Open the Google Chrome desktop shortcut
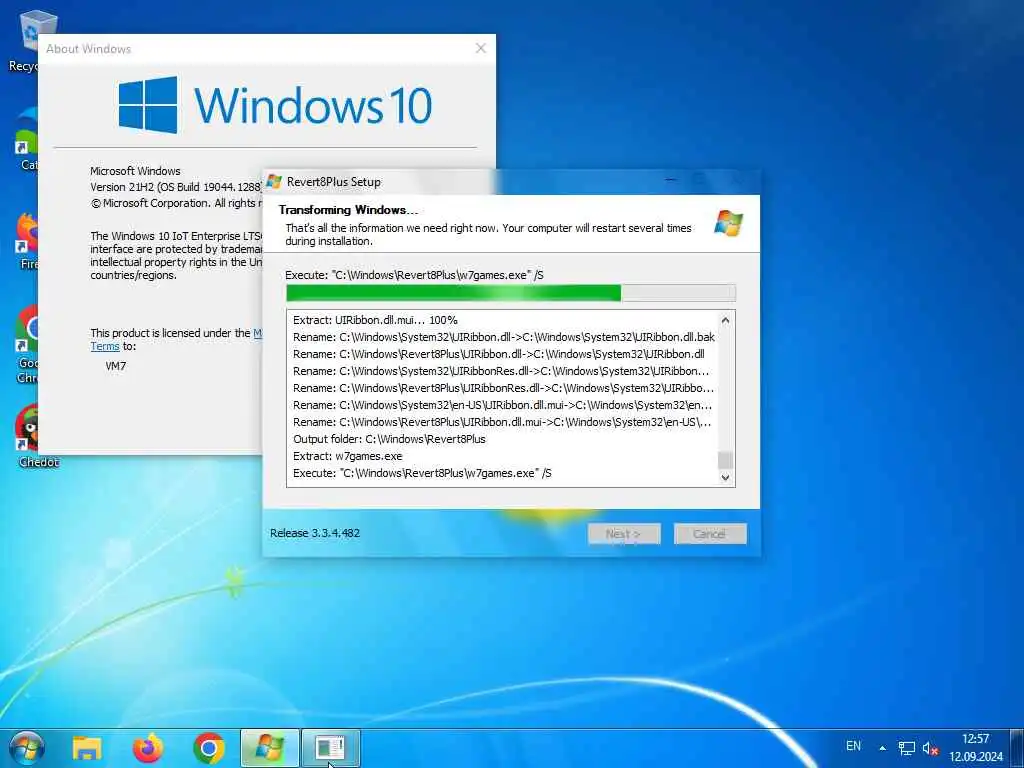Image resolution: width=1024 pixels, height=768 pixels. click(26, 346)
